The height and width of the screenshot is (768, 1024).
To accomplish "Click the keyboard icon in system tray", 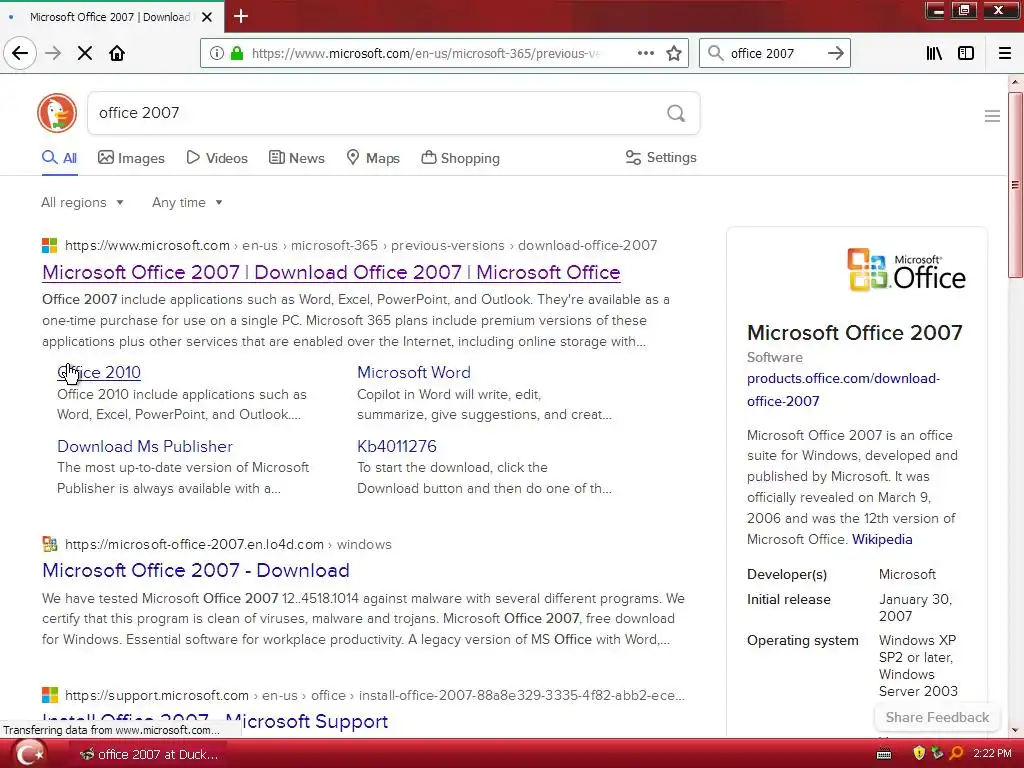I will coord(884,754).
